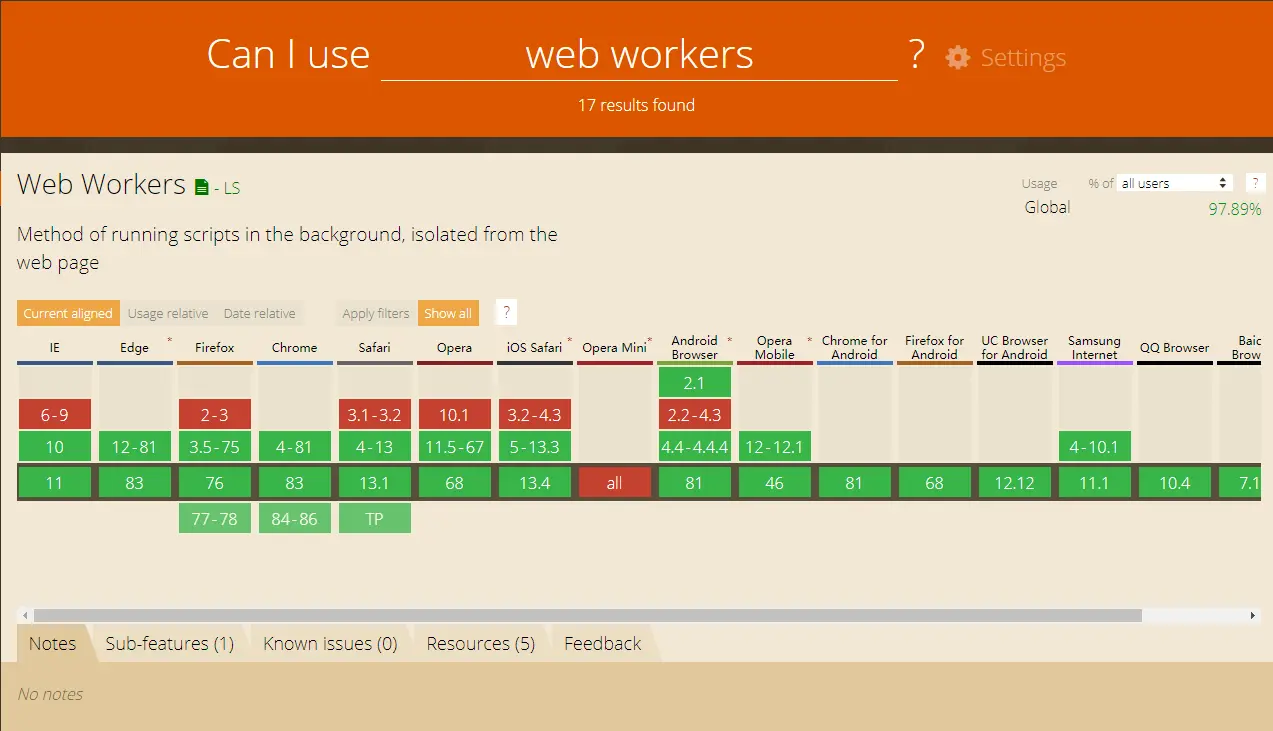
Task: Click the Firefox column header
Action: click(215, 348)
